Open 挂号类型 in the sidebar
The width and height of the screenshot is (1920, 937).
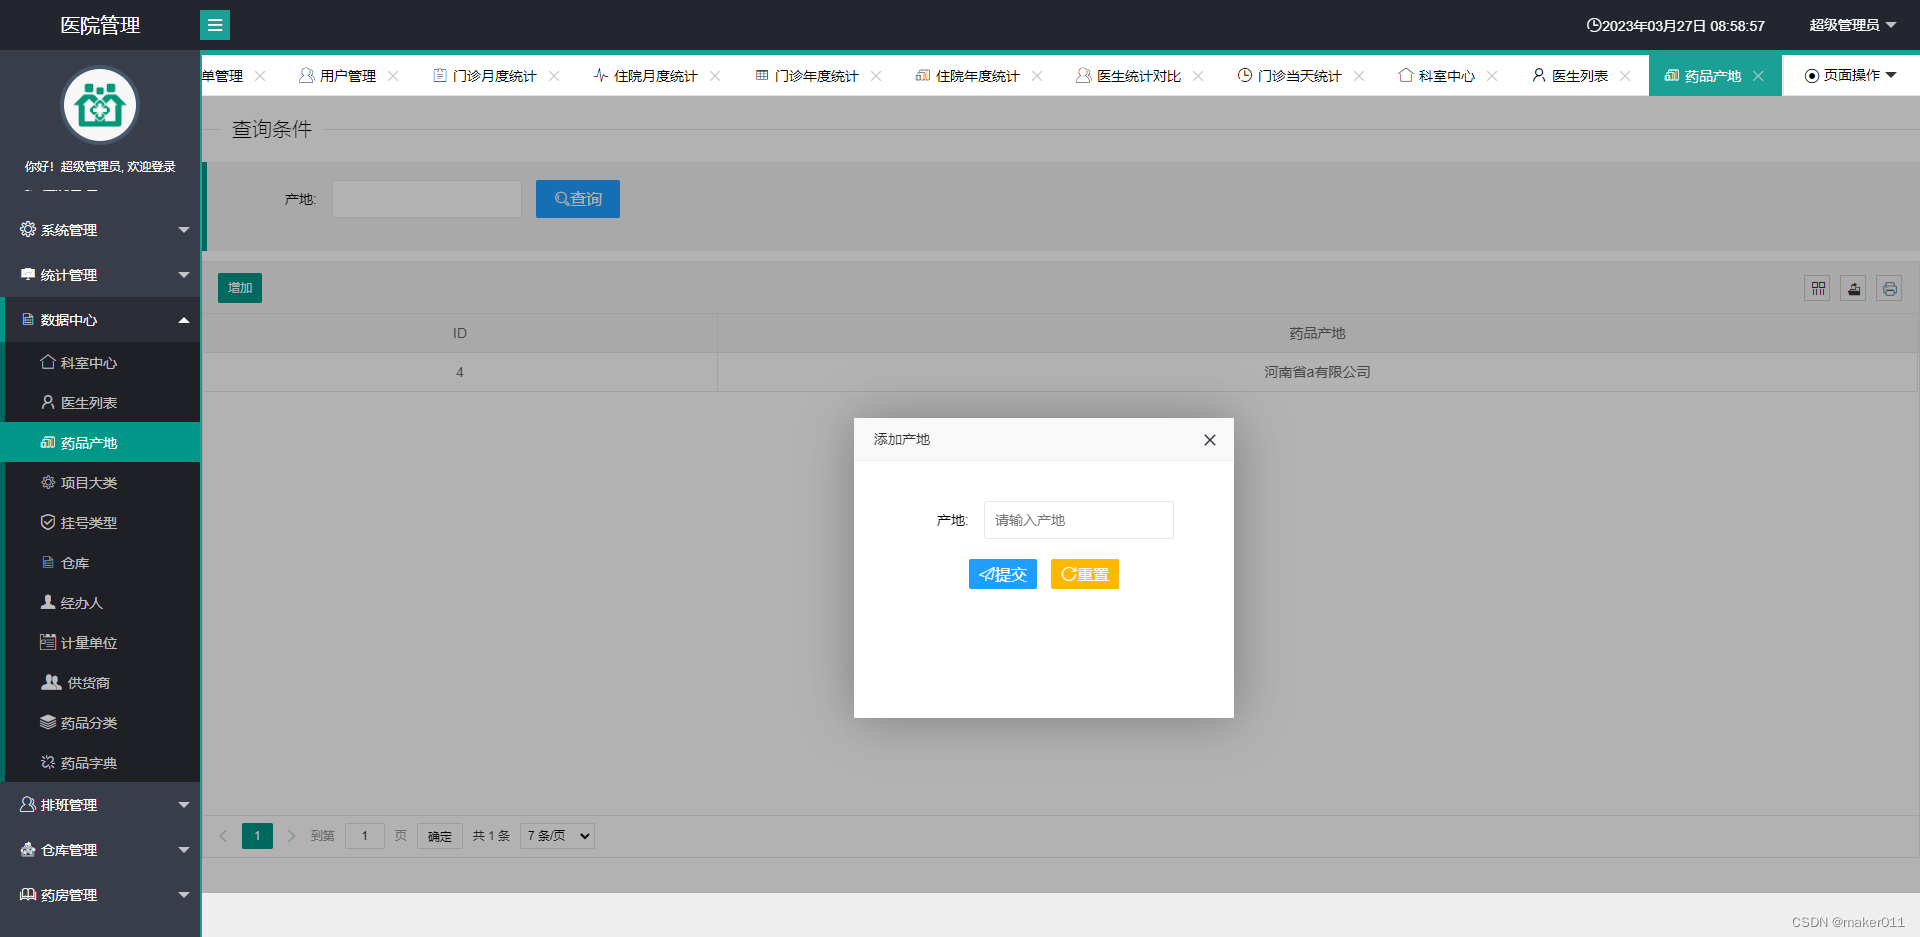[x=102, y=523]
